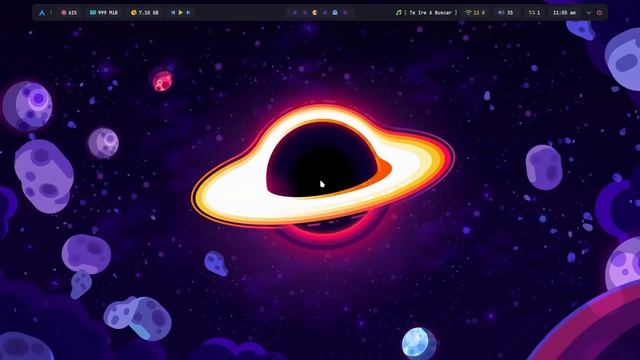This screenshot has height=360, width=640.
Task: Click the CPU usage module
Action: (x=69, y=13)
